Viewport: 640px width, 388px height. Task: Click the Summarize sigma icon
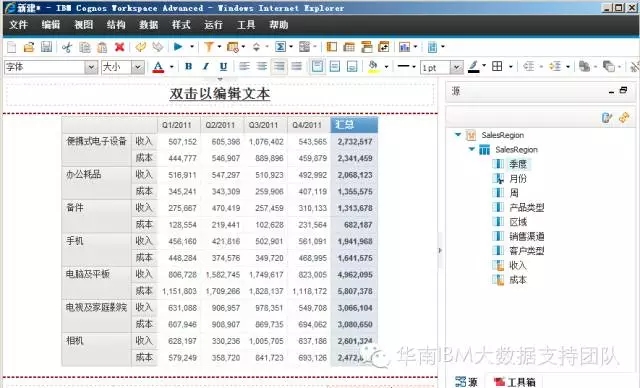[280, 47]
